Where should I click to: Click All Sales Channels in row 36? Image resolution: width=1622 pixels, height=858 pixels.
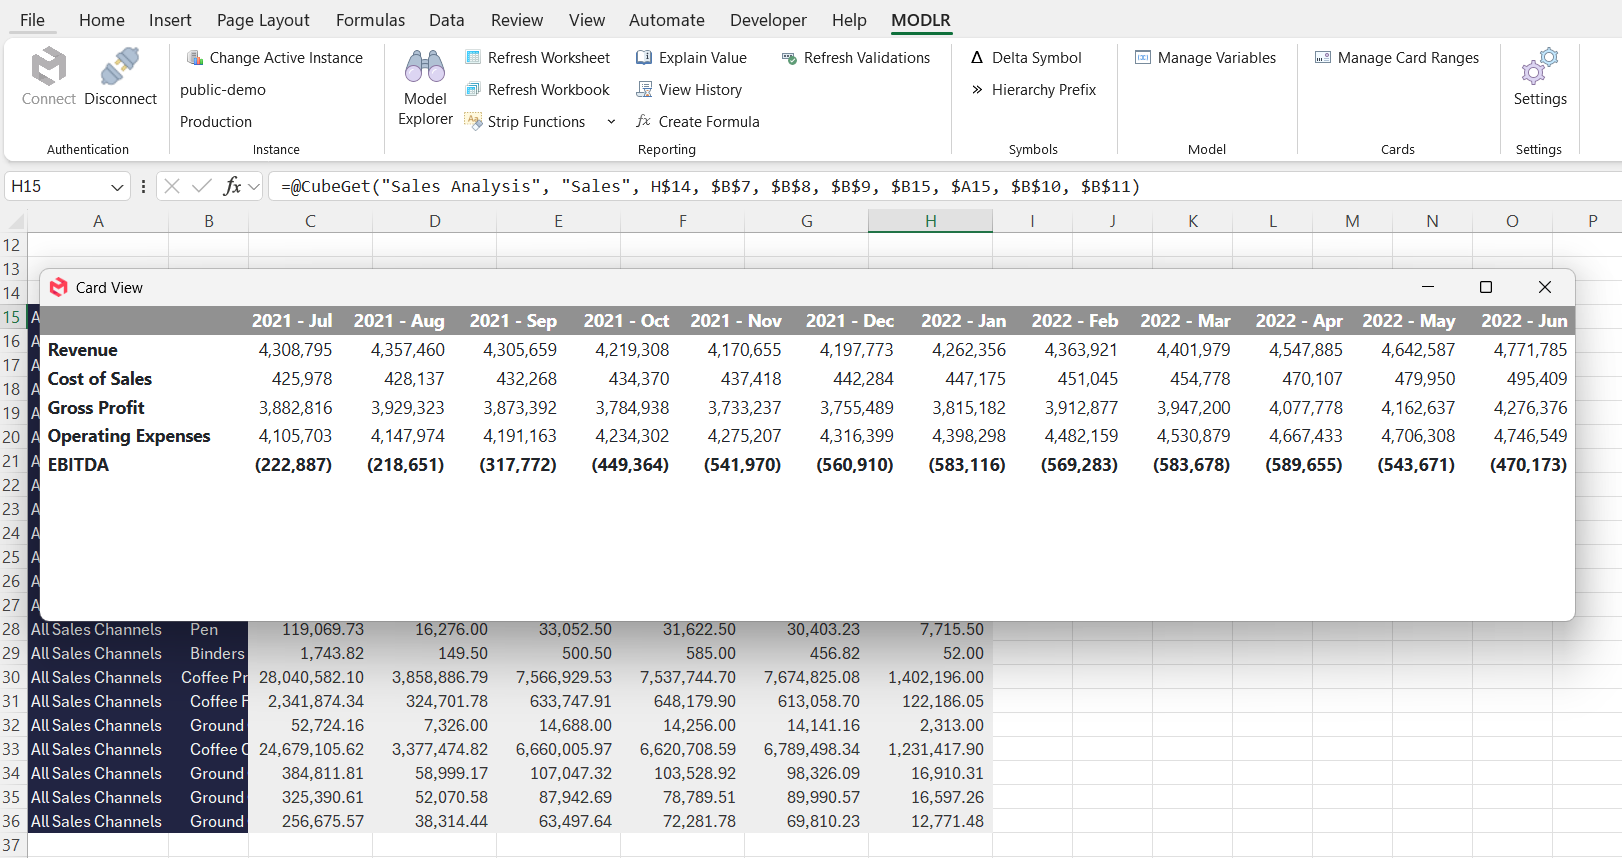coord(98,821)
